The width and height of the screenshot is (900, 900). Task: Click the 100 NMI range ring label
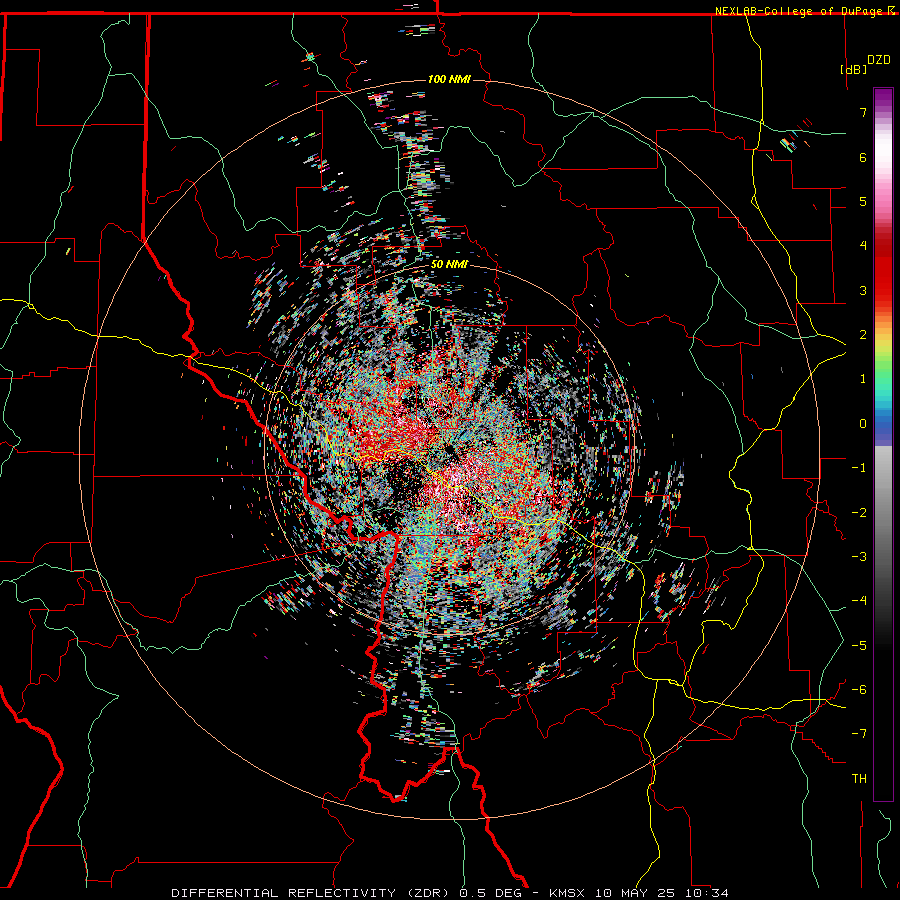(x=449, y=79)
